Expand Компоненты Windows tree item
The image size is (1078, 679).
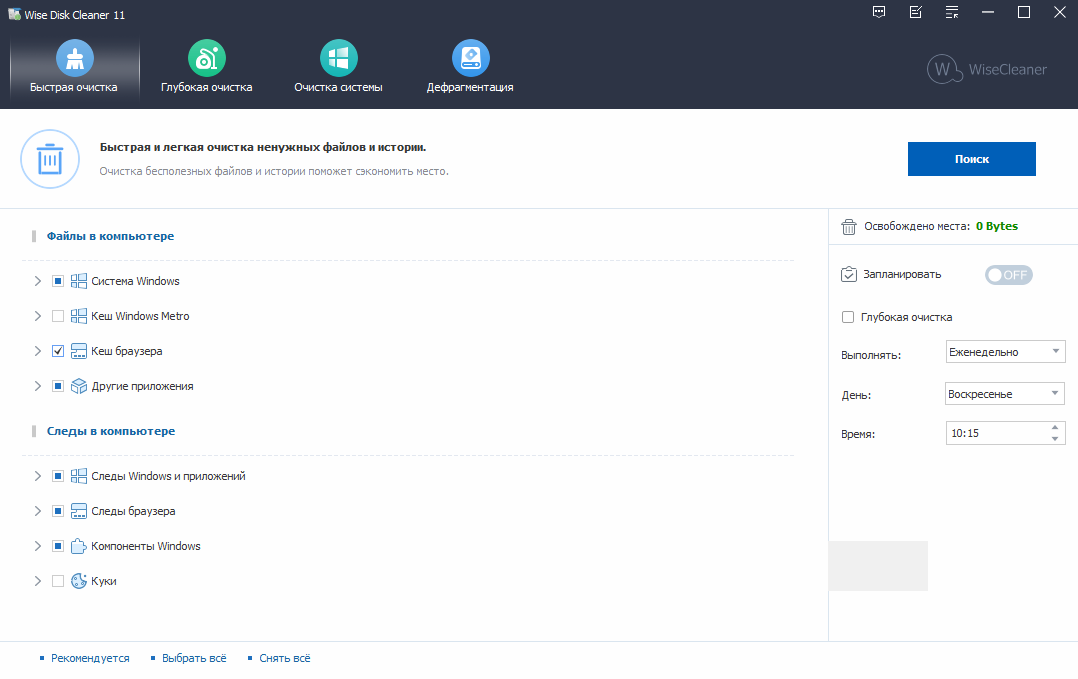[38, 546]
